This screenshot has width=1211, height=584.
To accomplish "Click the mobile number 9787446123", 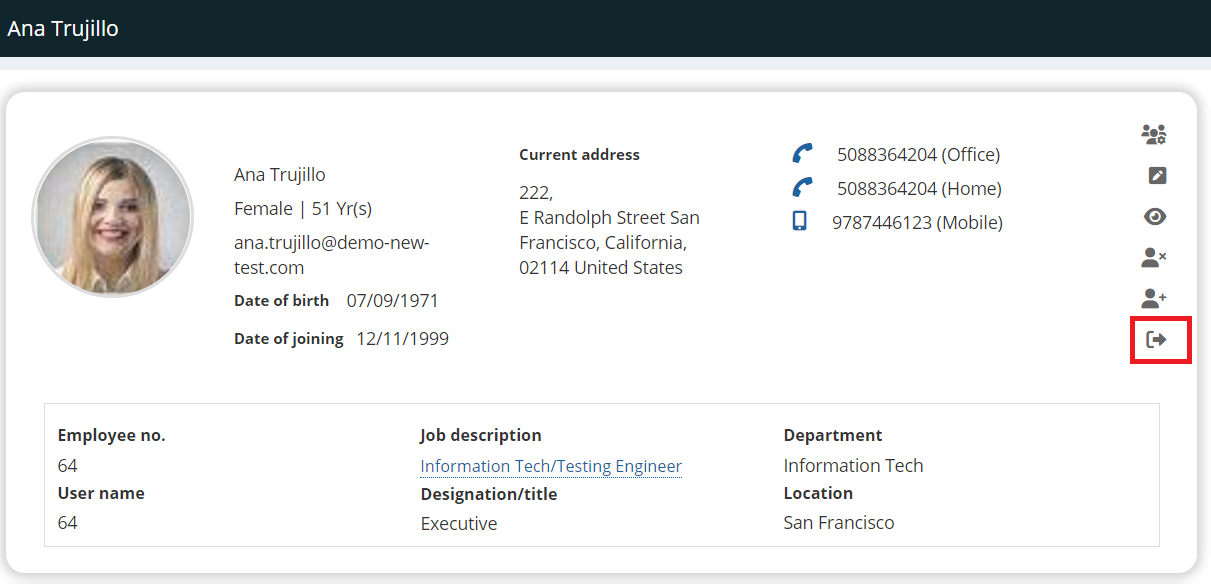I will click(x=917, y=223).
